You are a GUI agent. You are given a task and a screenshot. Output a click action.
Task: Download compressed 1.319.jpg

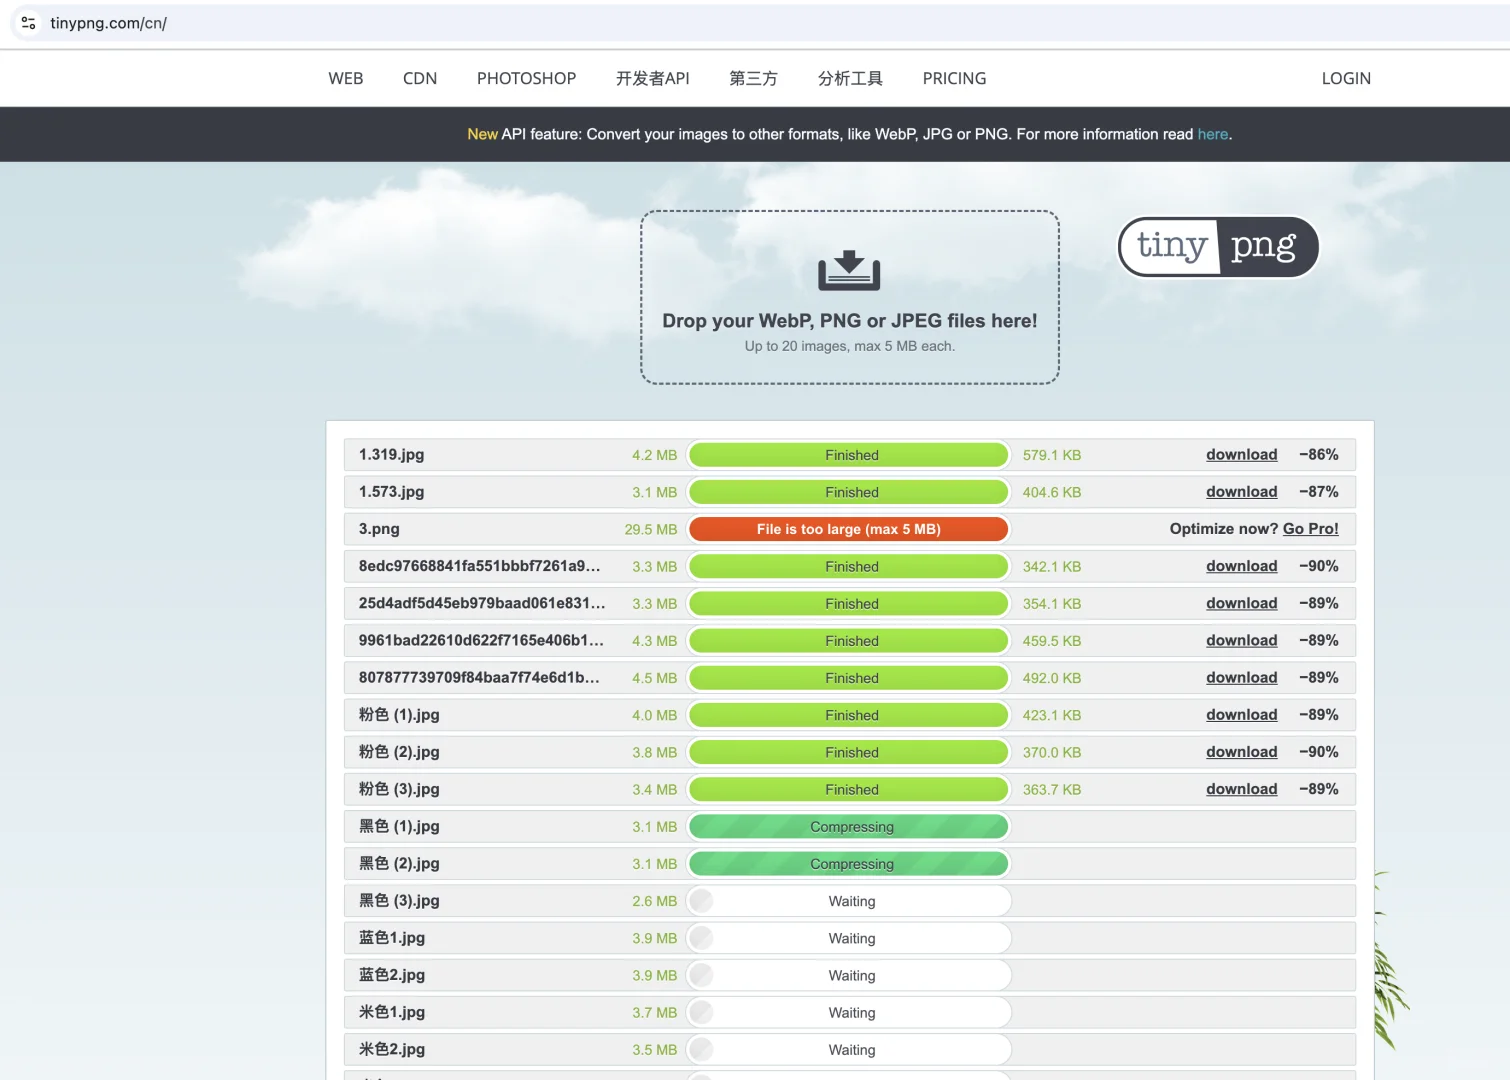pyautogui.click(x=1242, y=454)
